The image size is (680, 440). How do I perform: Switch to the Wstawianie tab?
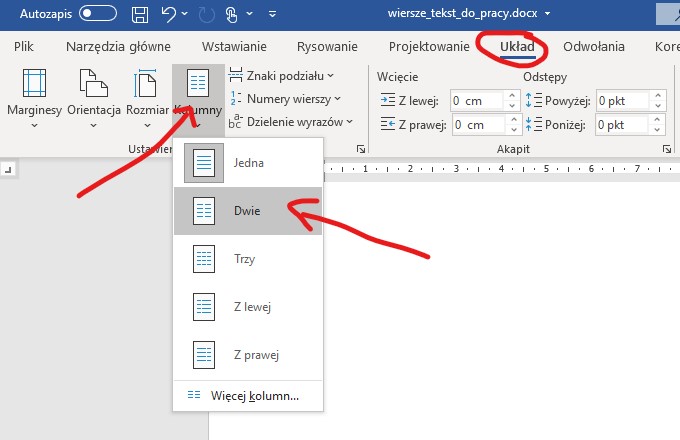234,46
